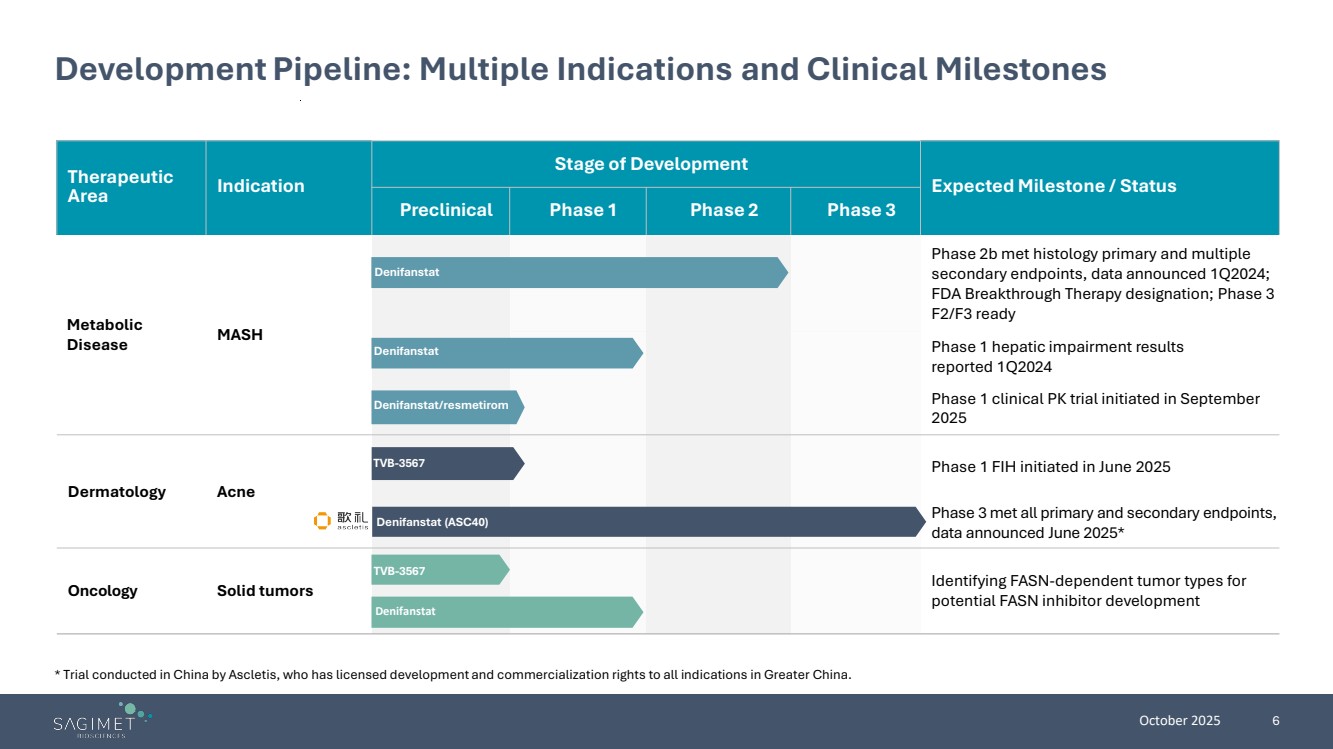Click the TVB-3567 bar in the Solid tumors row
The image size is (1333, 749).
(439, 571)
